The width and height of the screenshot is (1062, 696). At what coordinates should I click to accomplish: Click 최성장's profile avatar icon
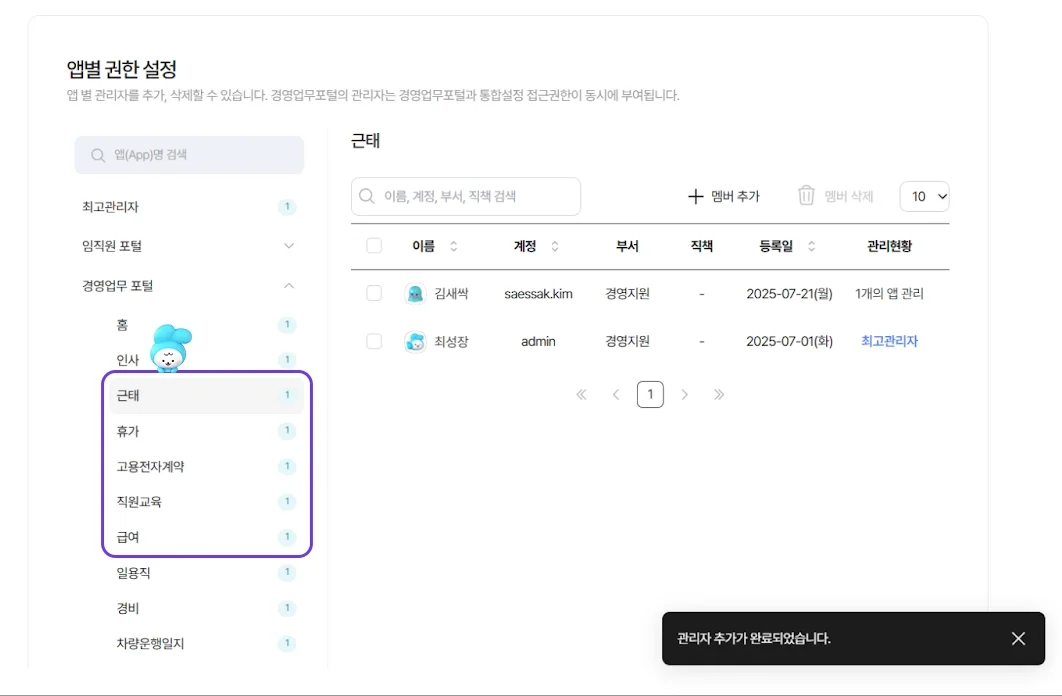416,340
